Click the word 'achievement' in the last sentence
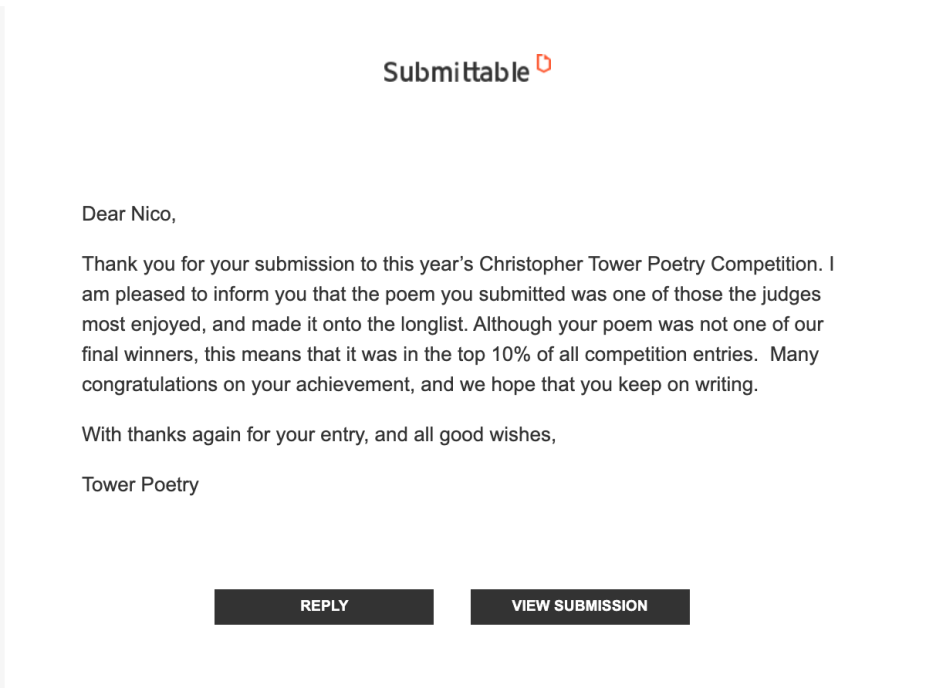 point(353,384)
